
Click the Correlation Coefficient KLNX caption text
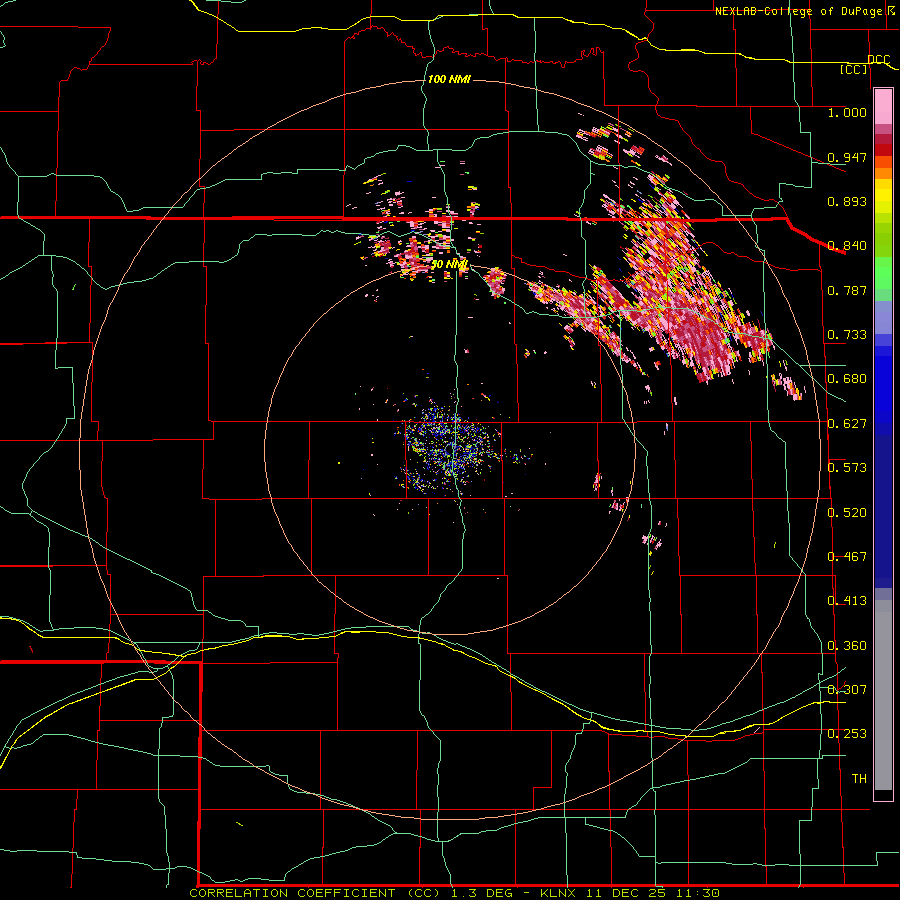pyautogui.click(x=454, y=893)
